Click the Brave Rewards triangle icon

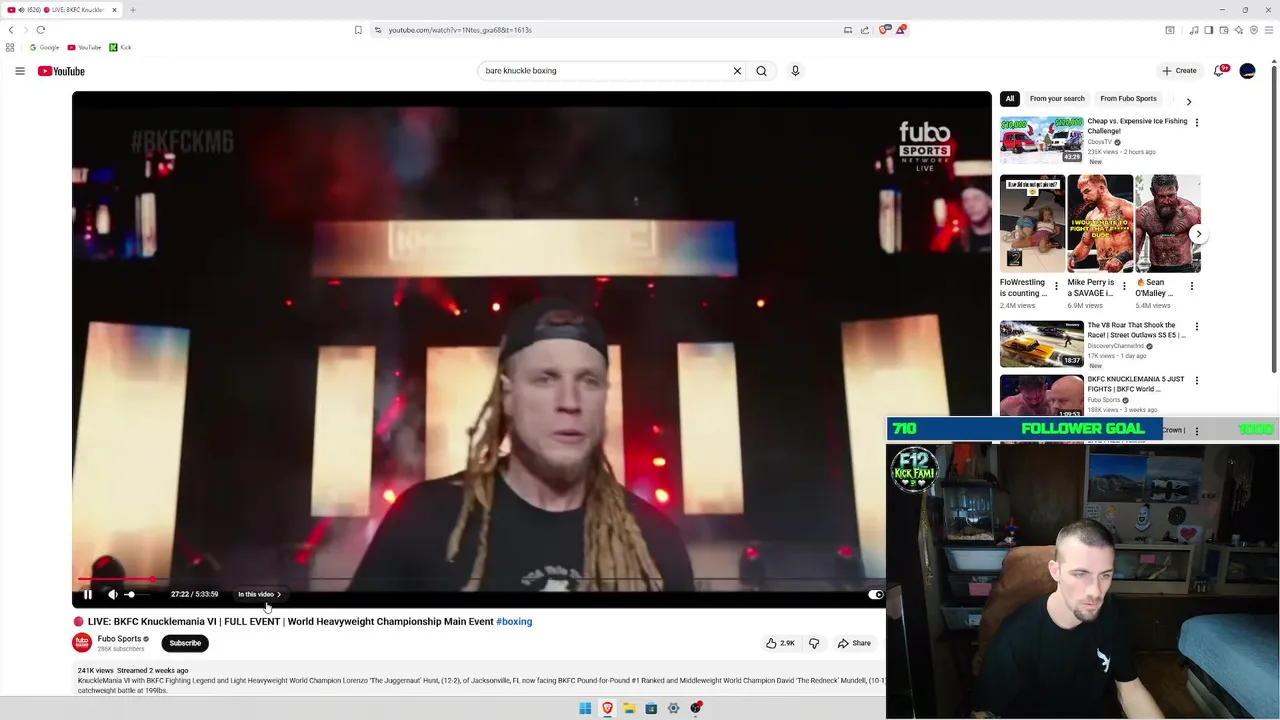click(901, 30)
